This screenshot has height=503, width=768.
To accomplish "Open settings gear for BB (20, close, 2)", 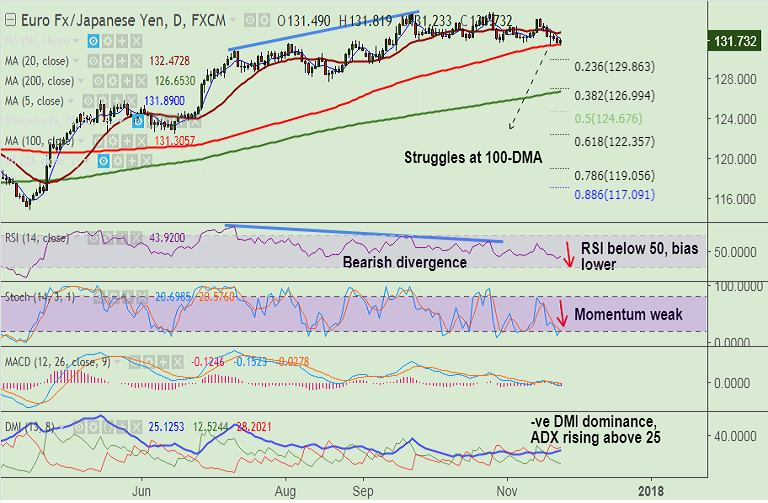I will [118, 161].
